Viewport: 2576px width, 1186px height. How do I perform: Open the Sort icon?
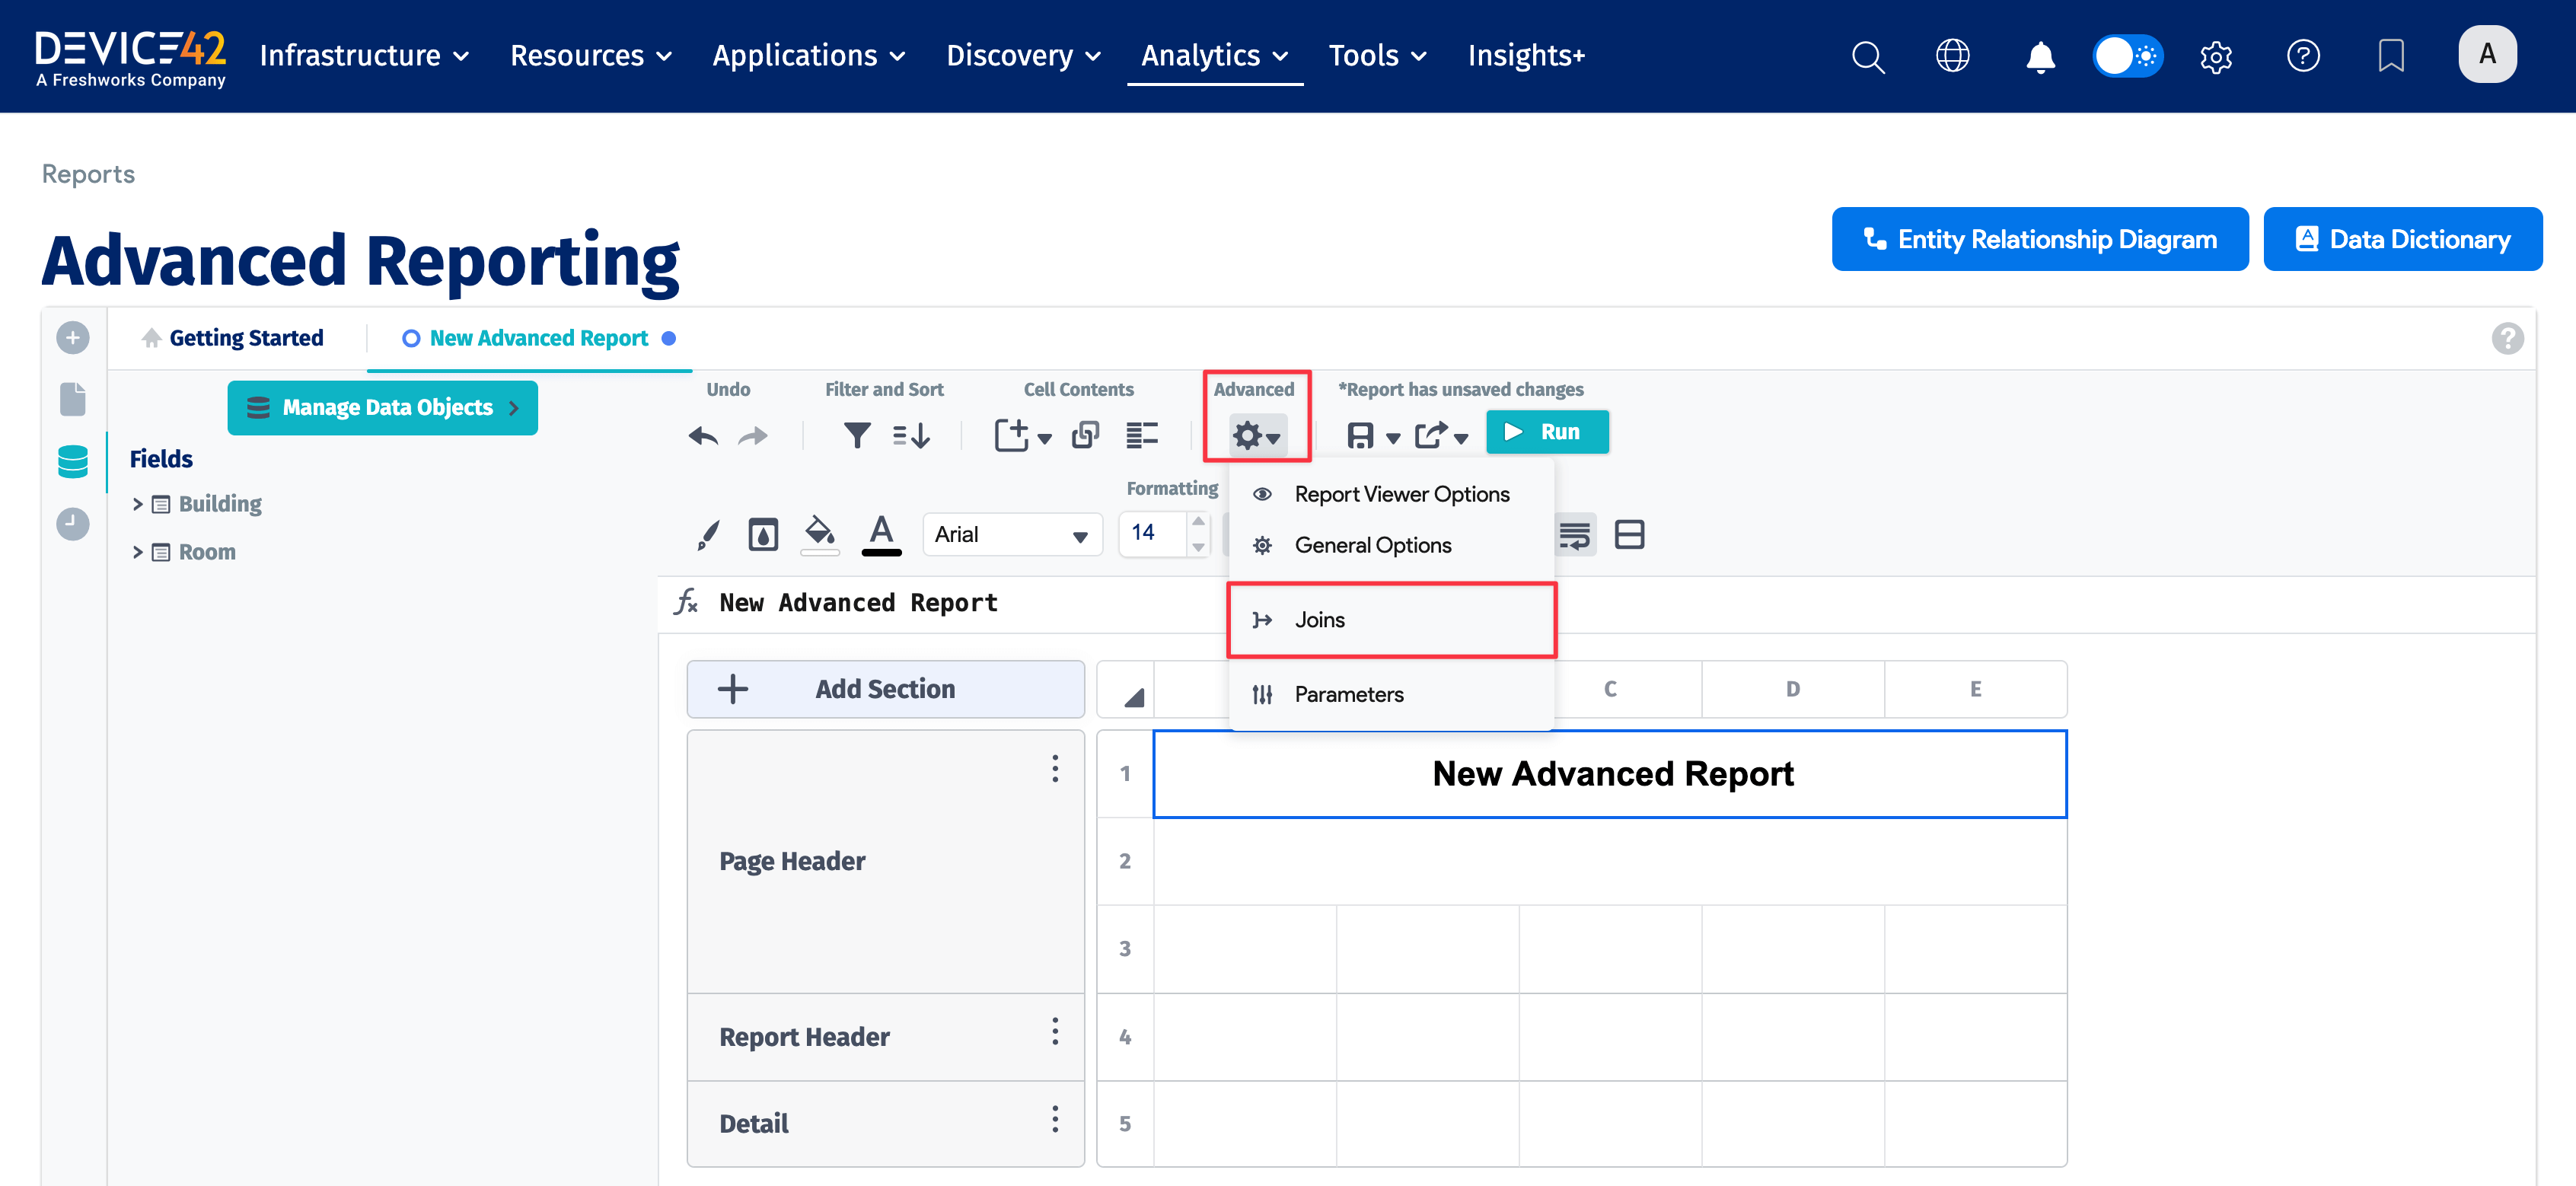pos(911,435)
